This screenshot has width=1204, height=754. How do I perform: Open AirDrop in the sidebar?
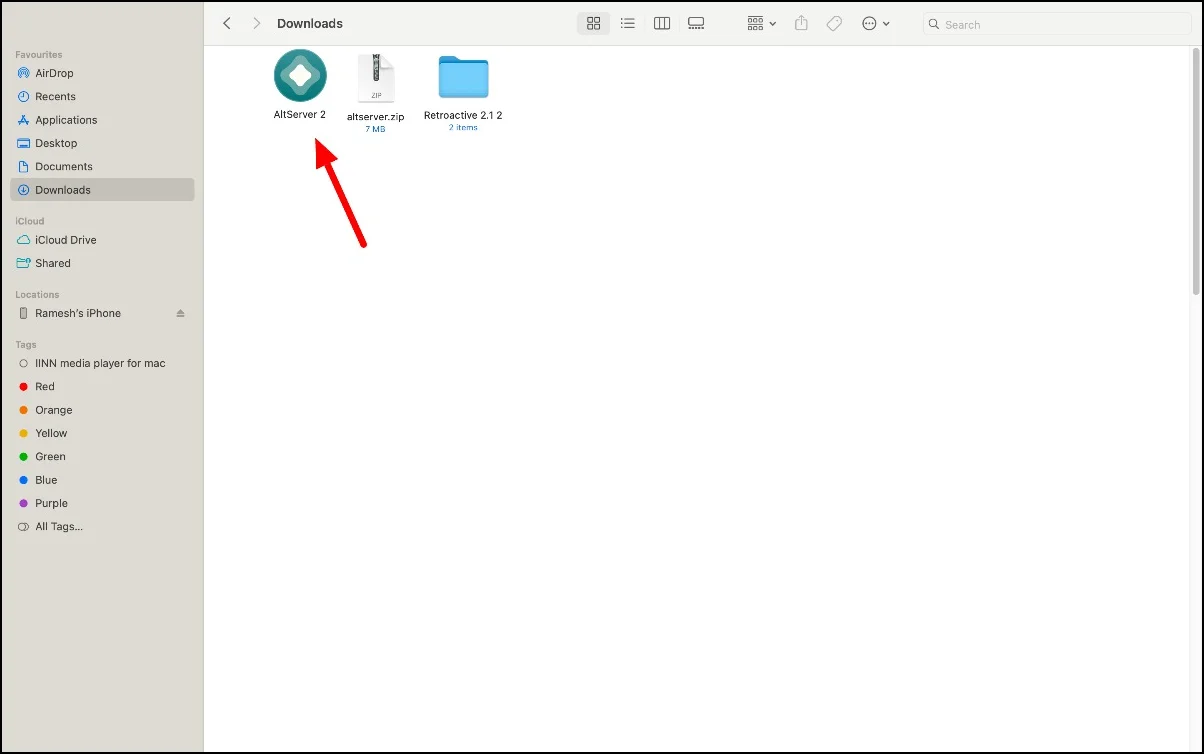coord(102,73)
